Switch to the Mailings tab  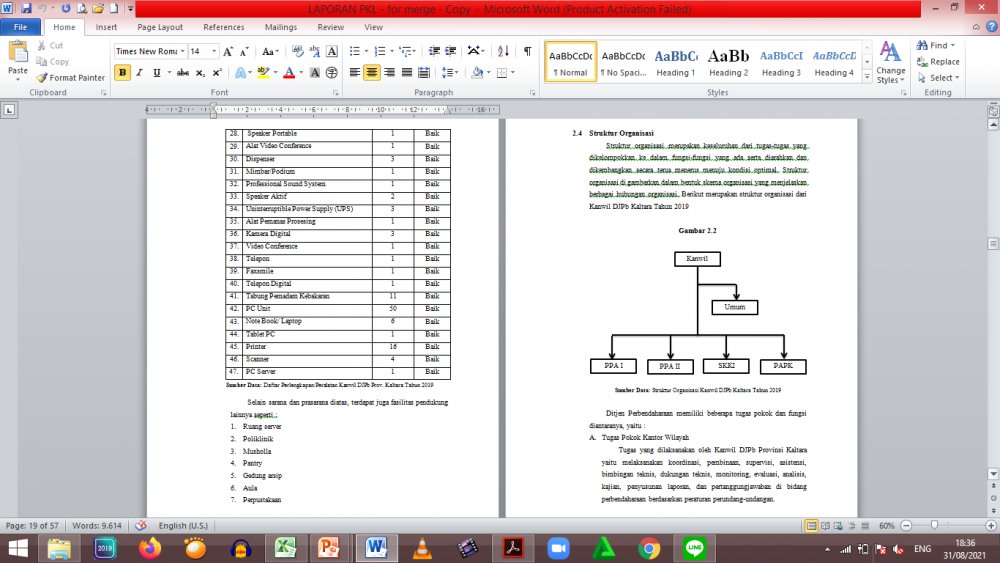(281, 27)
